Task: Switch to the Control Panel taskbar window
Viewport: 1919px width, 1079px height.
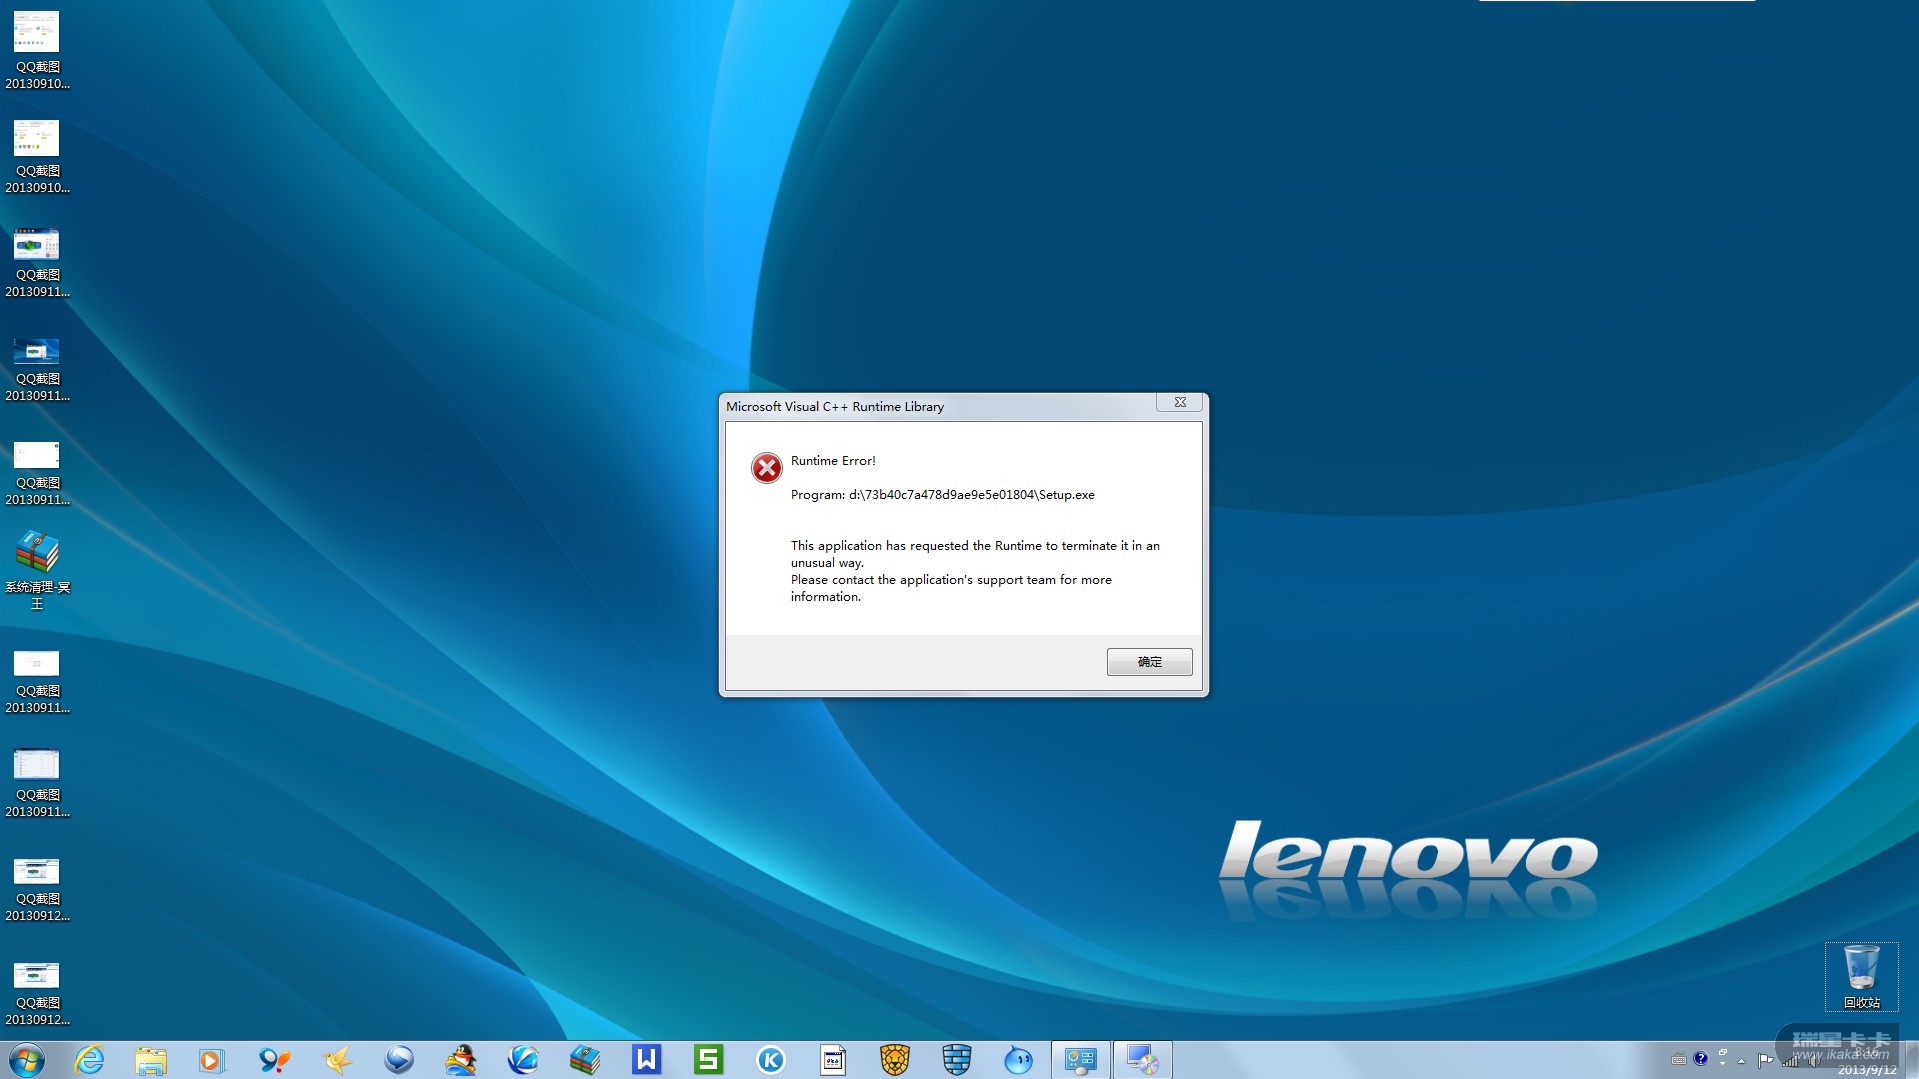Action: point(1081,1060)
